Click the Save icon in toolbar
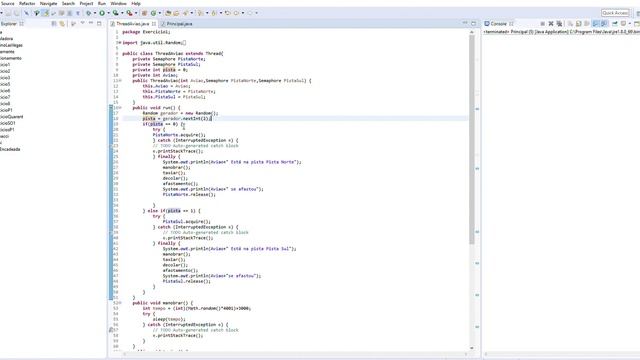 8,13
